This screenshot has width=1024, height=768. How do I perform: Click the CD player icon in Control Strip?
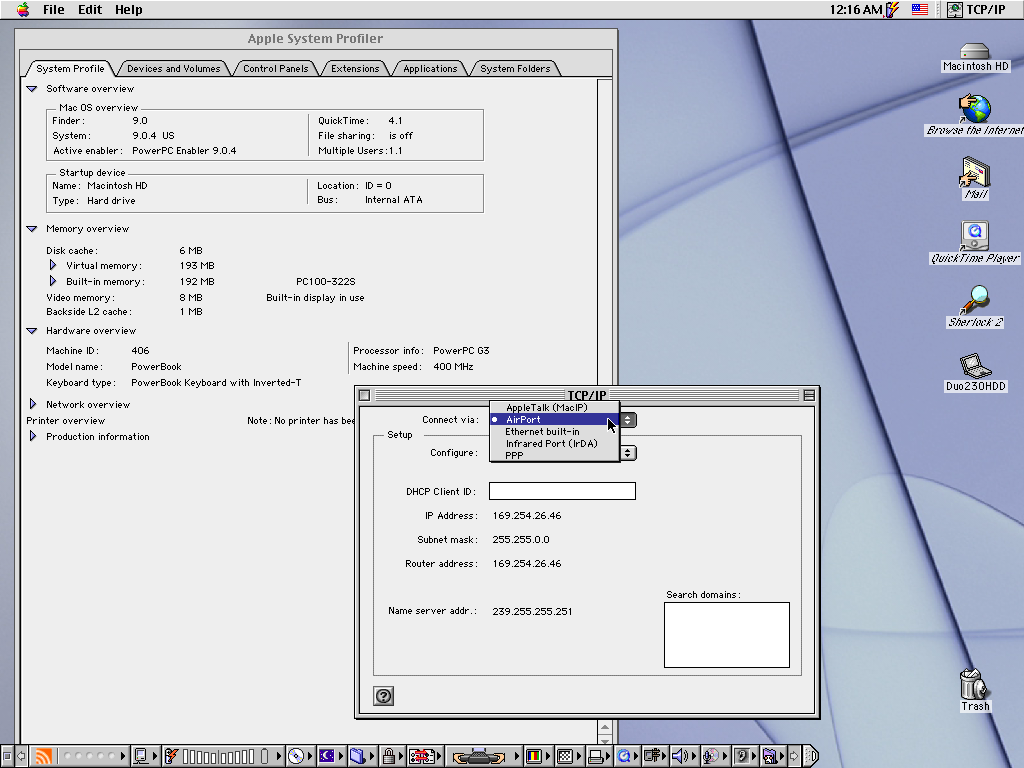(296, 756)
